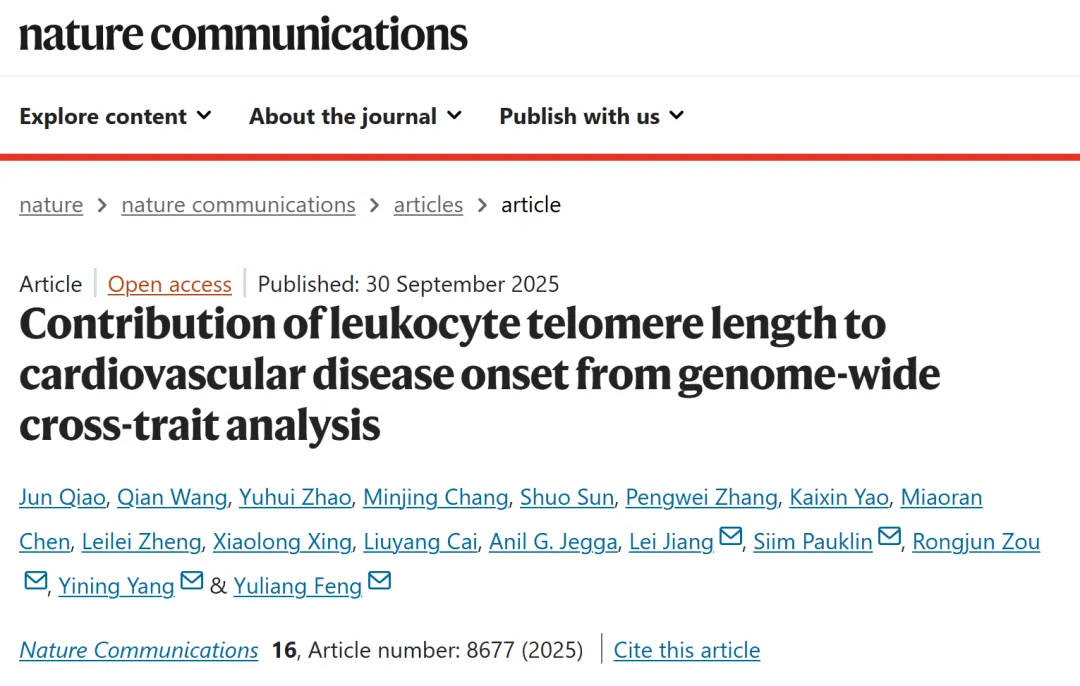This screenshot has height=686, width=1080.
Task: Navigate to articles breadcrumb
Action: (428, 205)
